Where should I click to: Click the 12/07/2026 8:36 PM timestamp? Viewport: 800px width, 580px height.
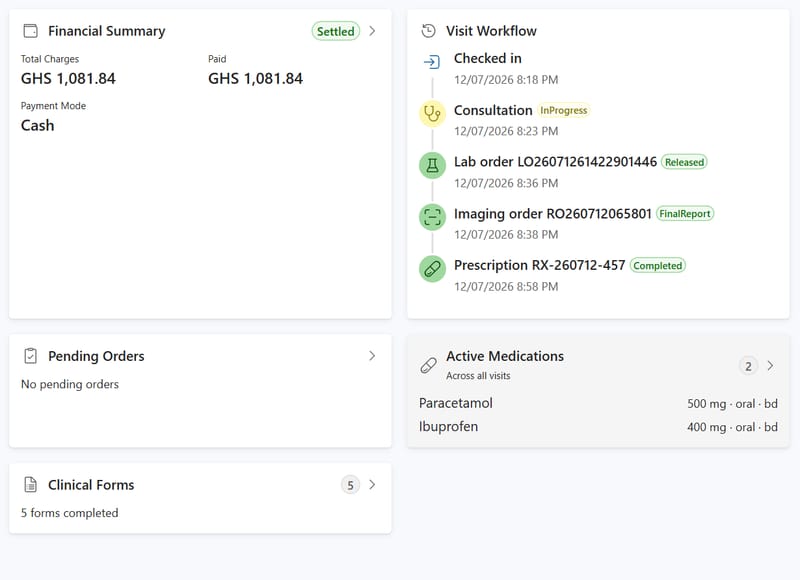(506, 183)
